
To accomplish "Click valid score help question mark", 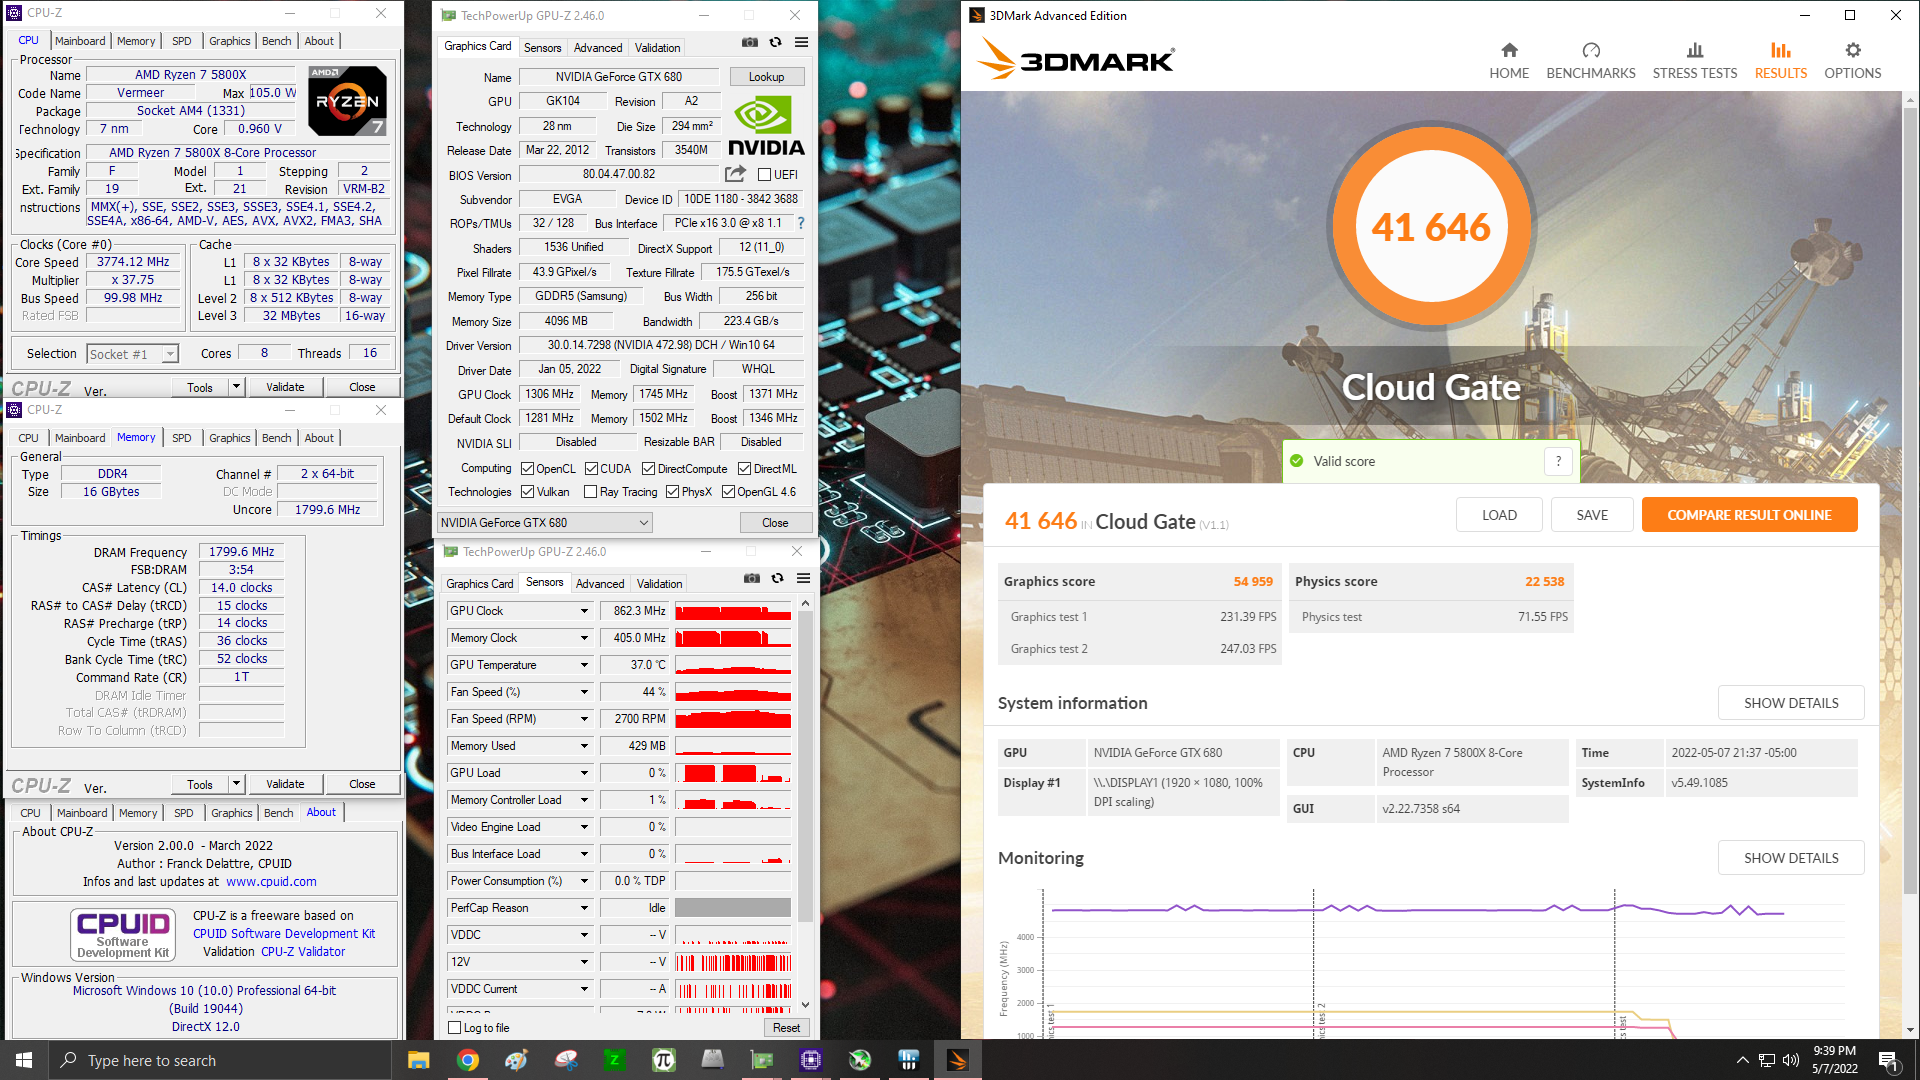I will [1558, 461].
